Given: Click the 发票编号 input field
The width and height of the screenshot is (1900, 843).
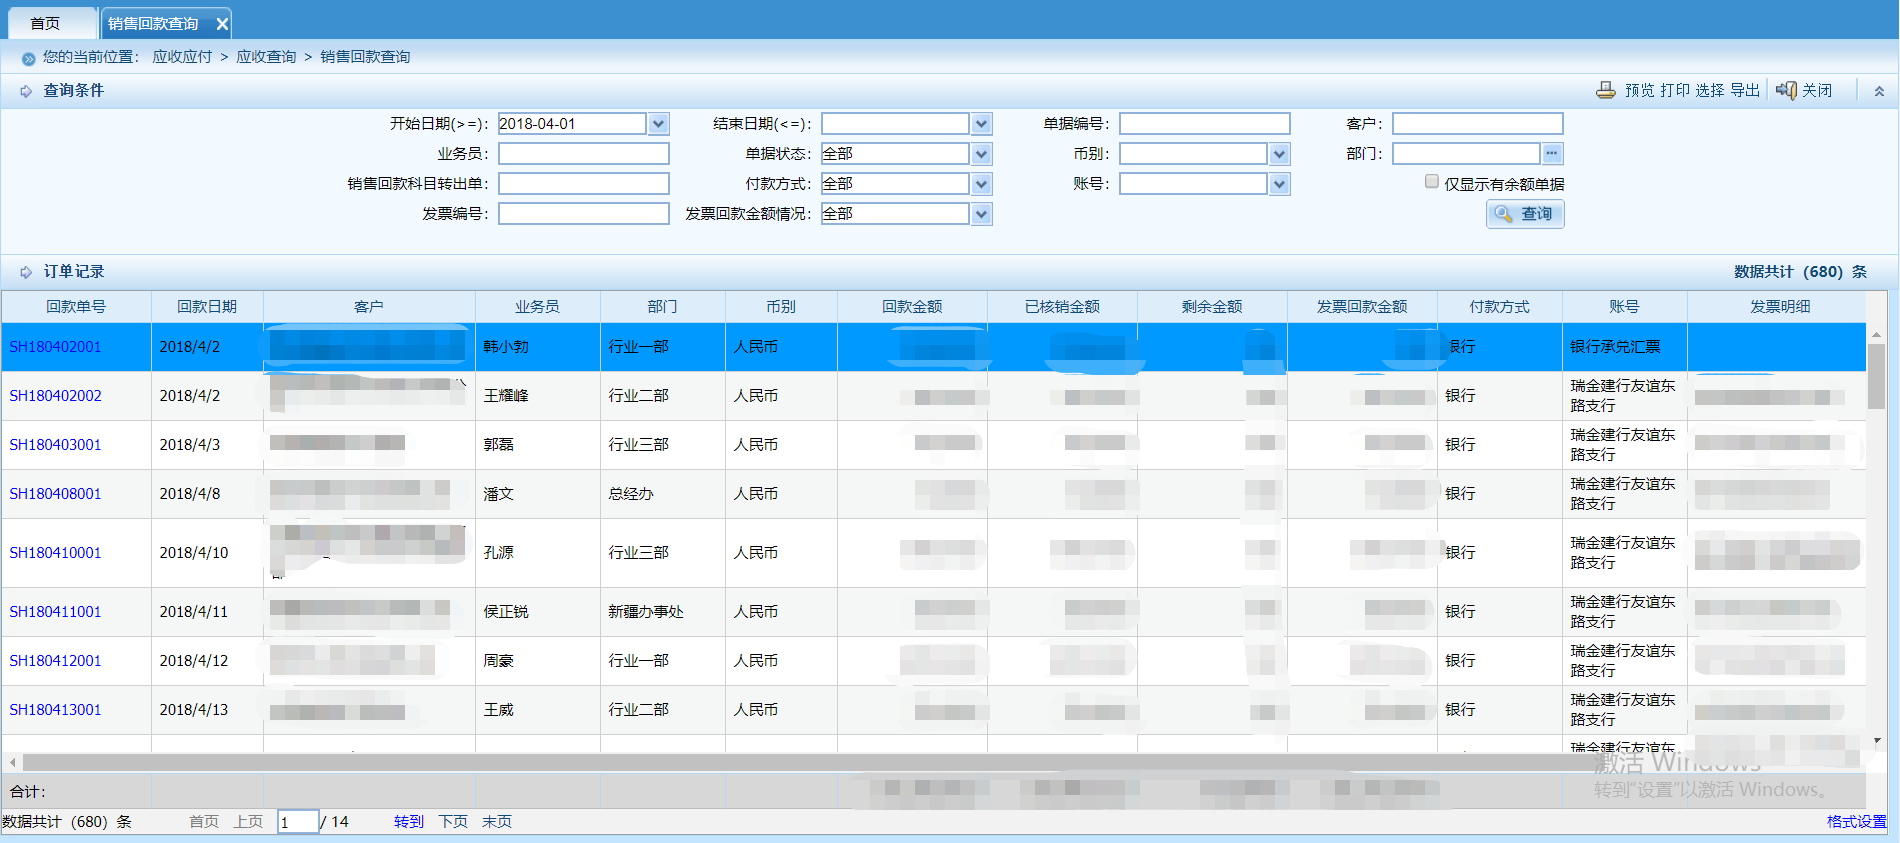Looking at the screenshot, I should (x=584, y=214).
